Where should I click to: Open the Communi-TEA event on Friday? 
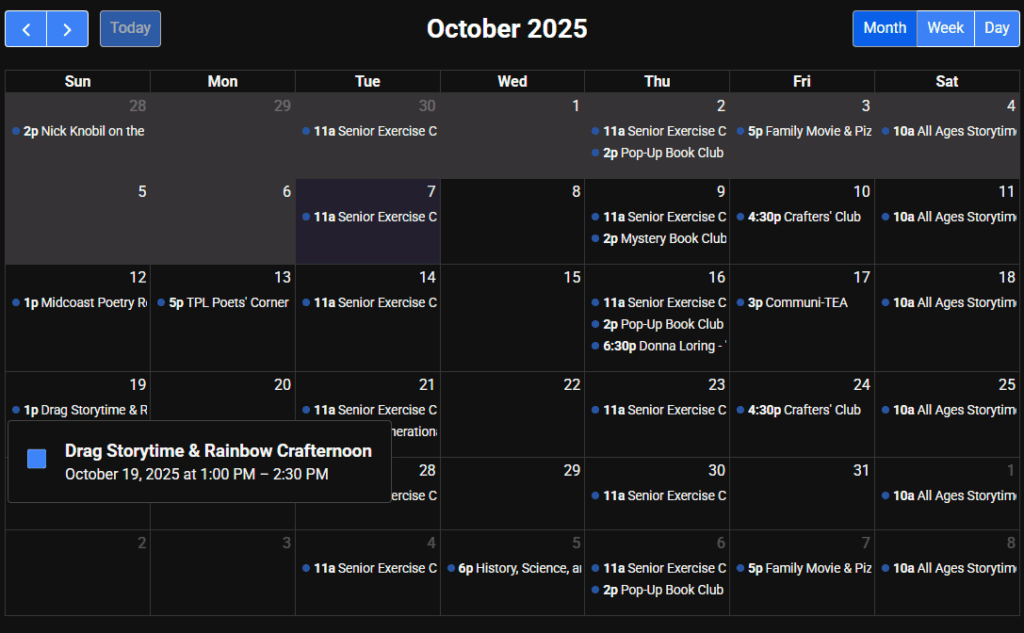tap(799, 303)
